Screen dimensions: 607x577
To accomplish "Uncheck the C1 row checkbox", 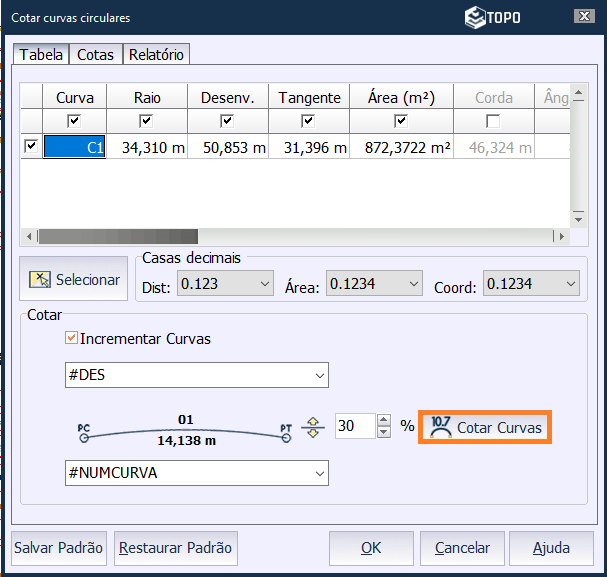I will [x=31, y=146].
